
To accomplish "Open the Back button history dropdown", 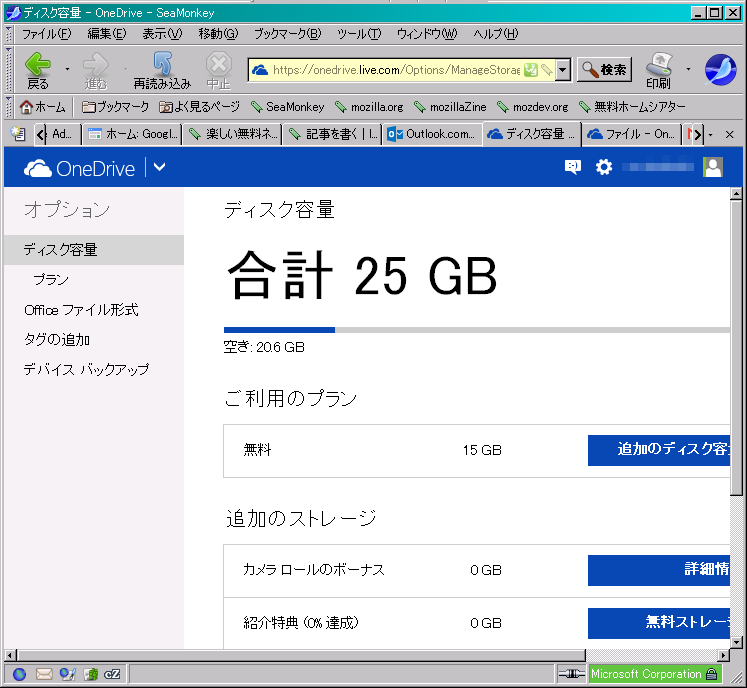I will click(x=67, y=69).
